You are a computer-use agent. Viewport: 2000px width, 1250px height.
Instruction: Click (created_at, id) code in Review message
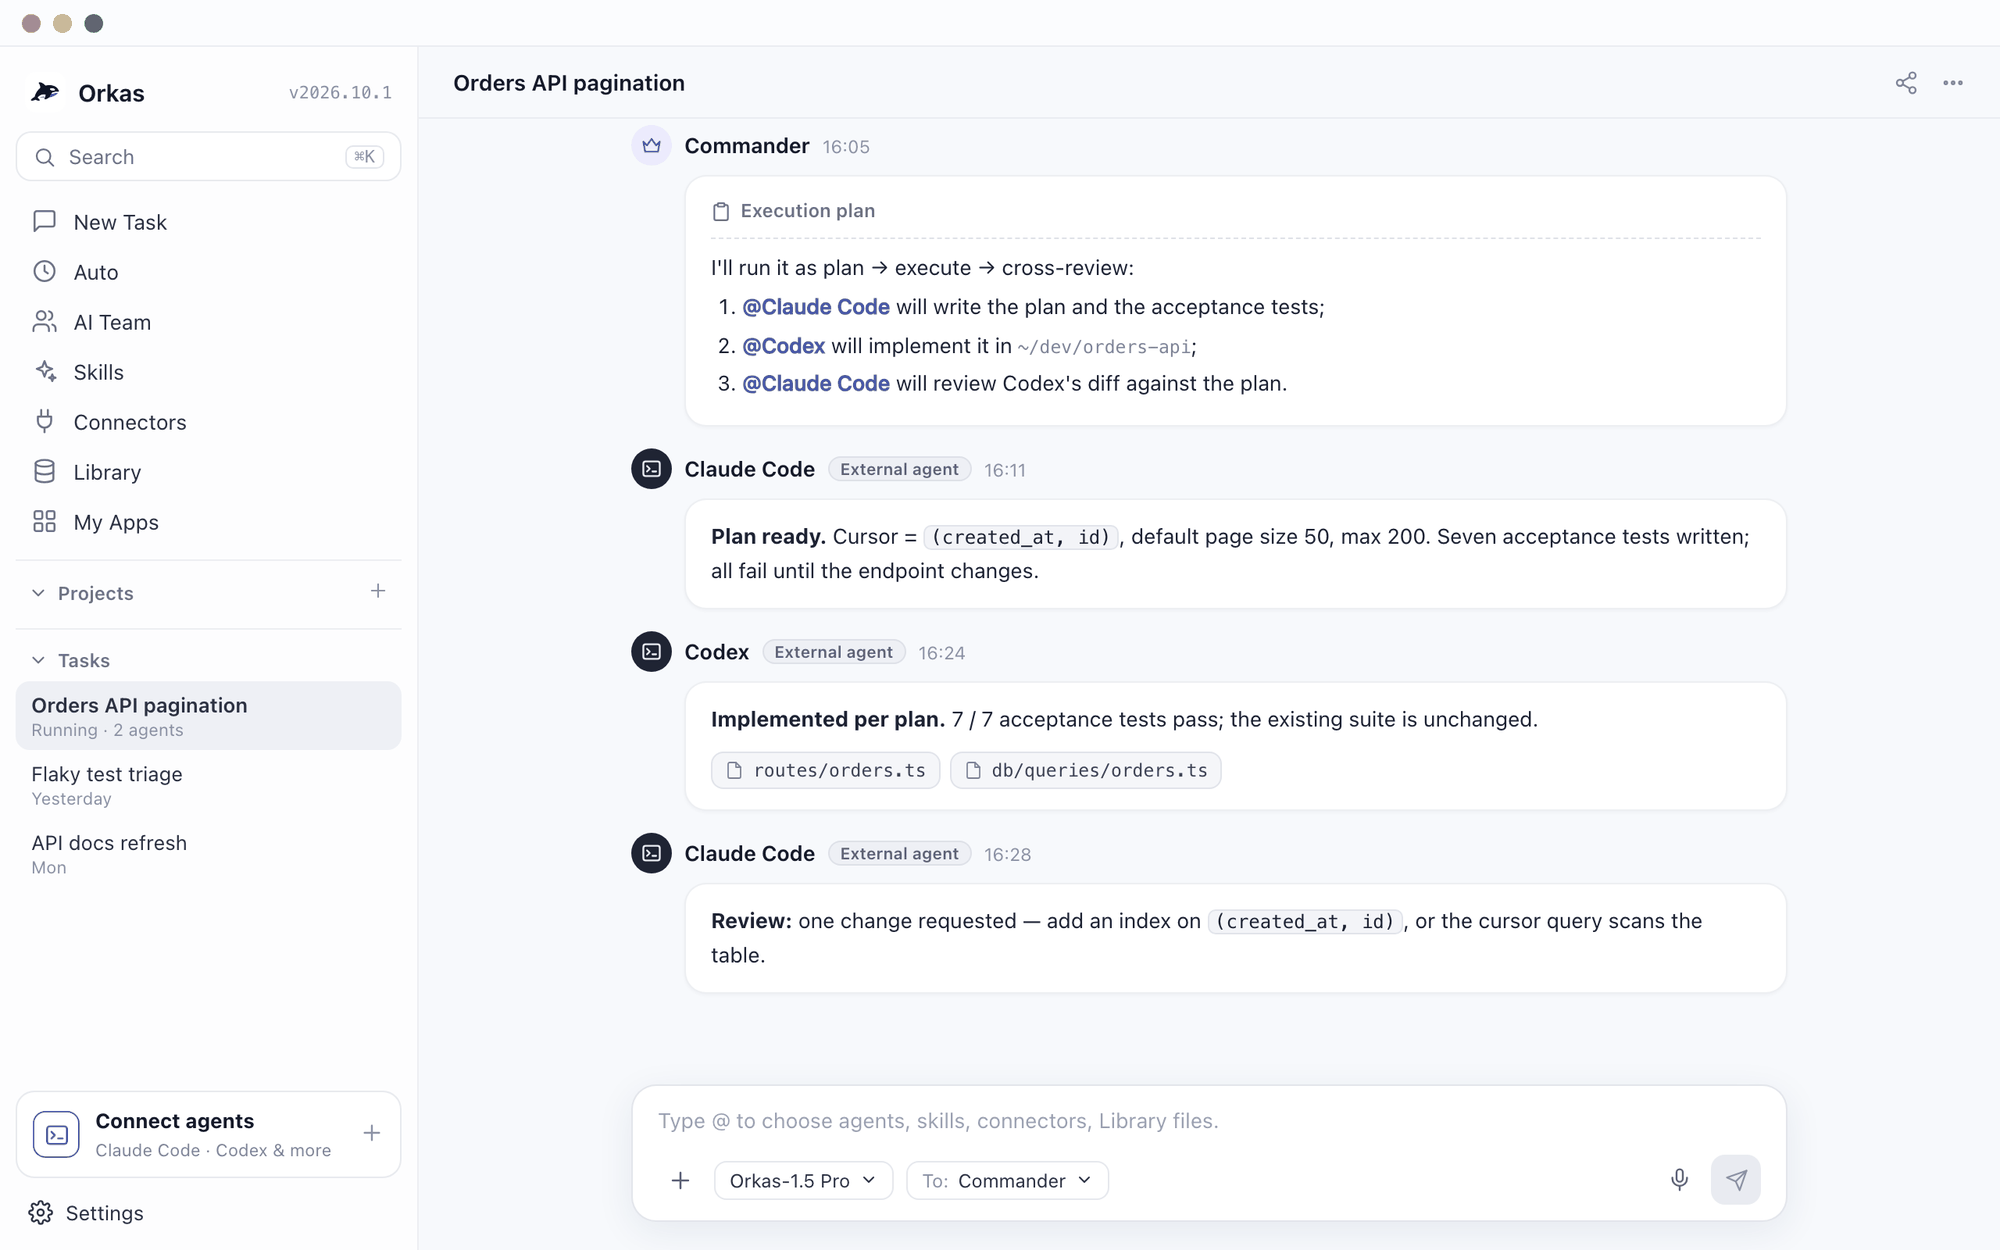1305,921
